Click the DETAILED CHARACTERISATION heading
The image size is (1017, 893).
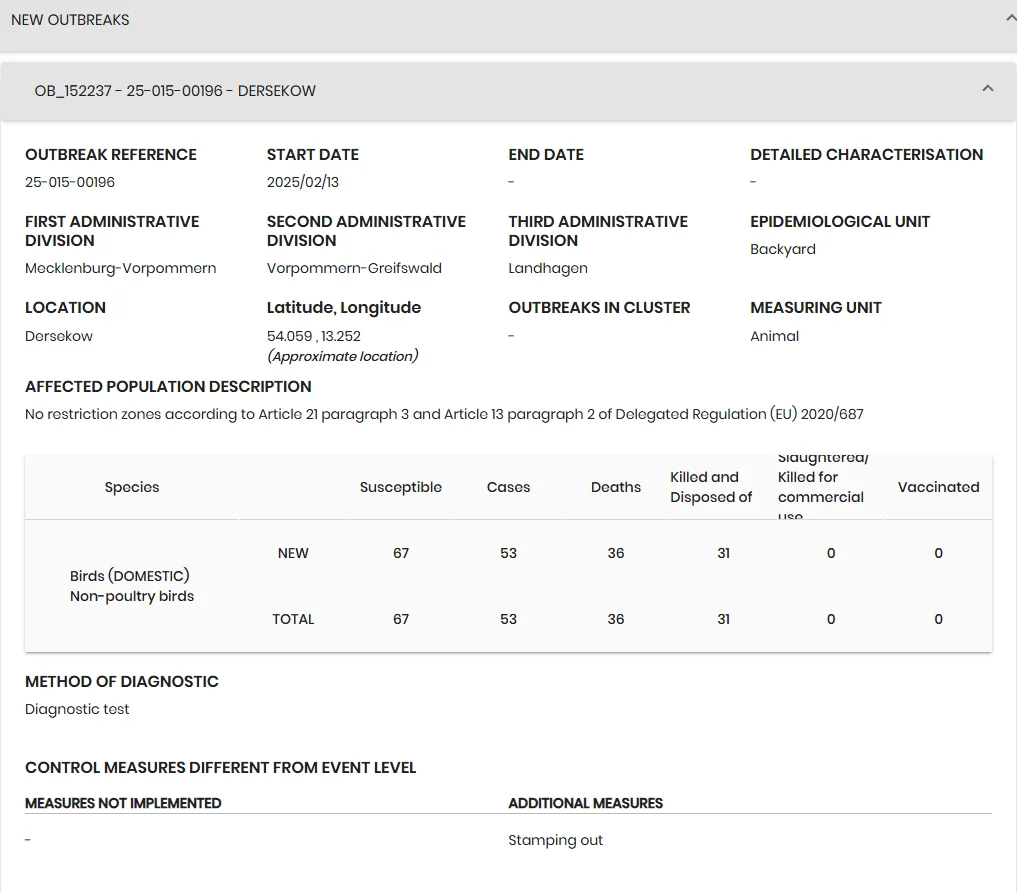click(x=867, y=154)
